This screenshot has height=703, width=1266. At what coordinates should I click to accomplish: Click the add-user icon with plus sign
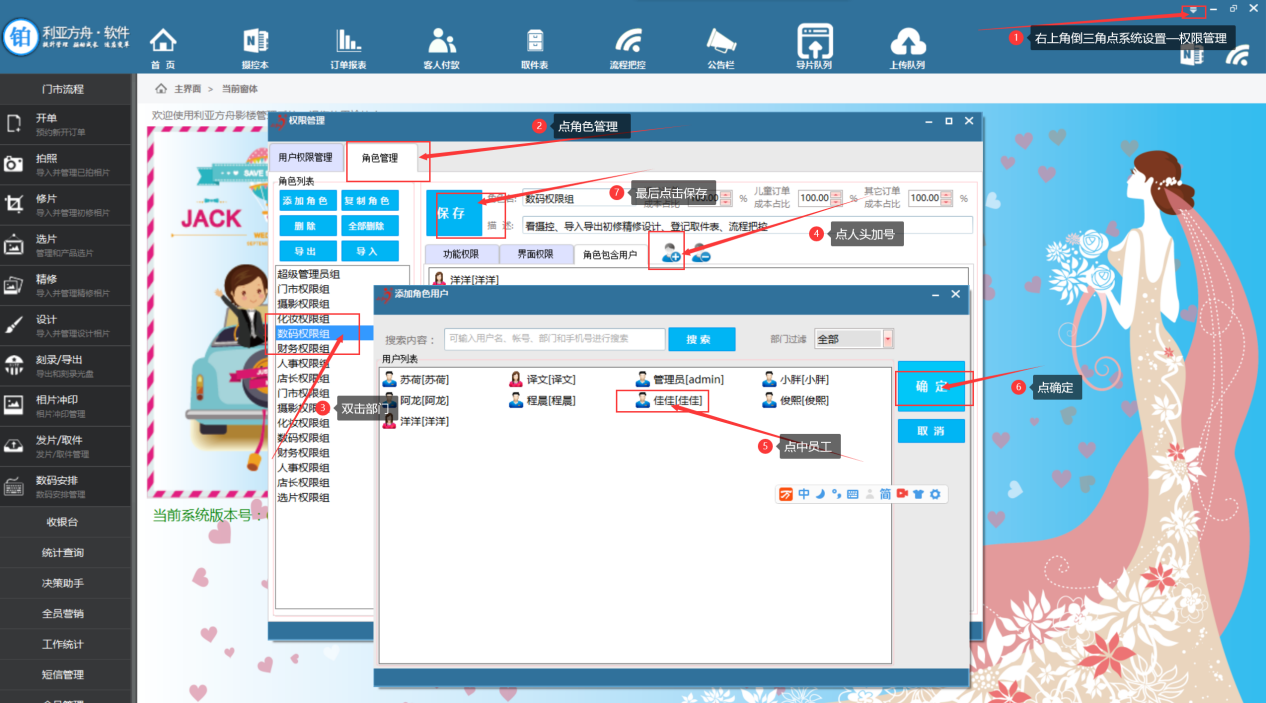(670, 254)
